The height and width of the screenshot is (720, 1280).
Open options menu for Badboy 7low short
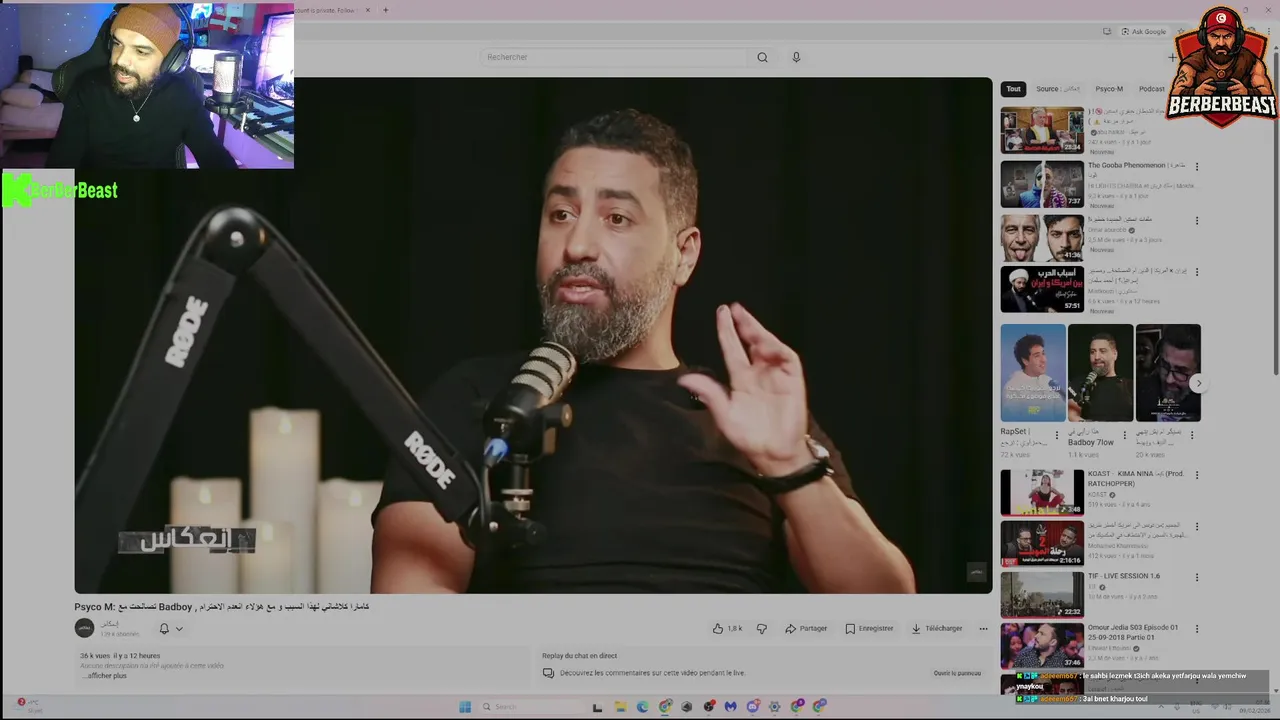[1124, 436]
